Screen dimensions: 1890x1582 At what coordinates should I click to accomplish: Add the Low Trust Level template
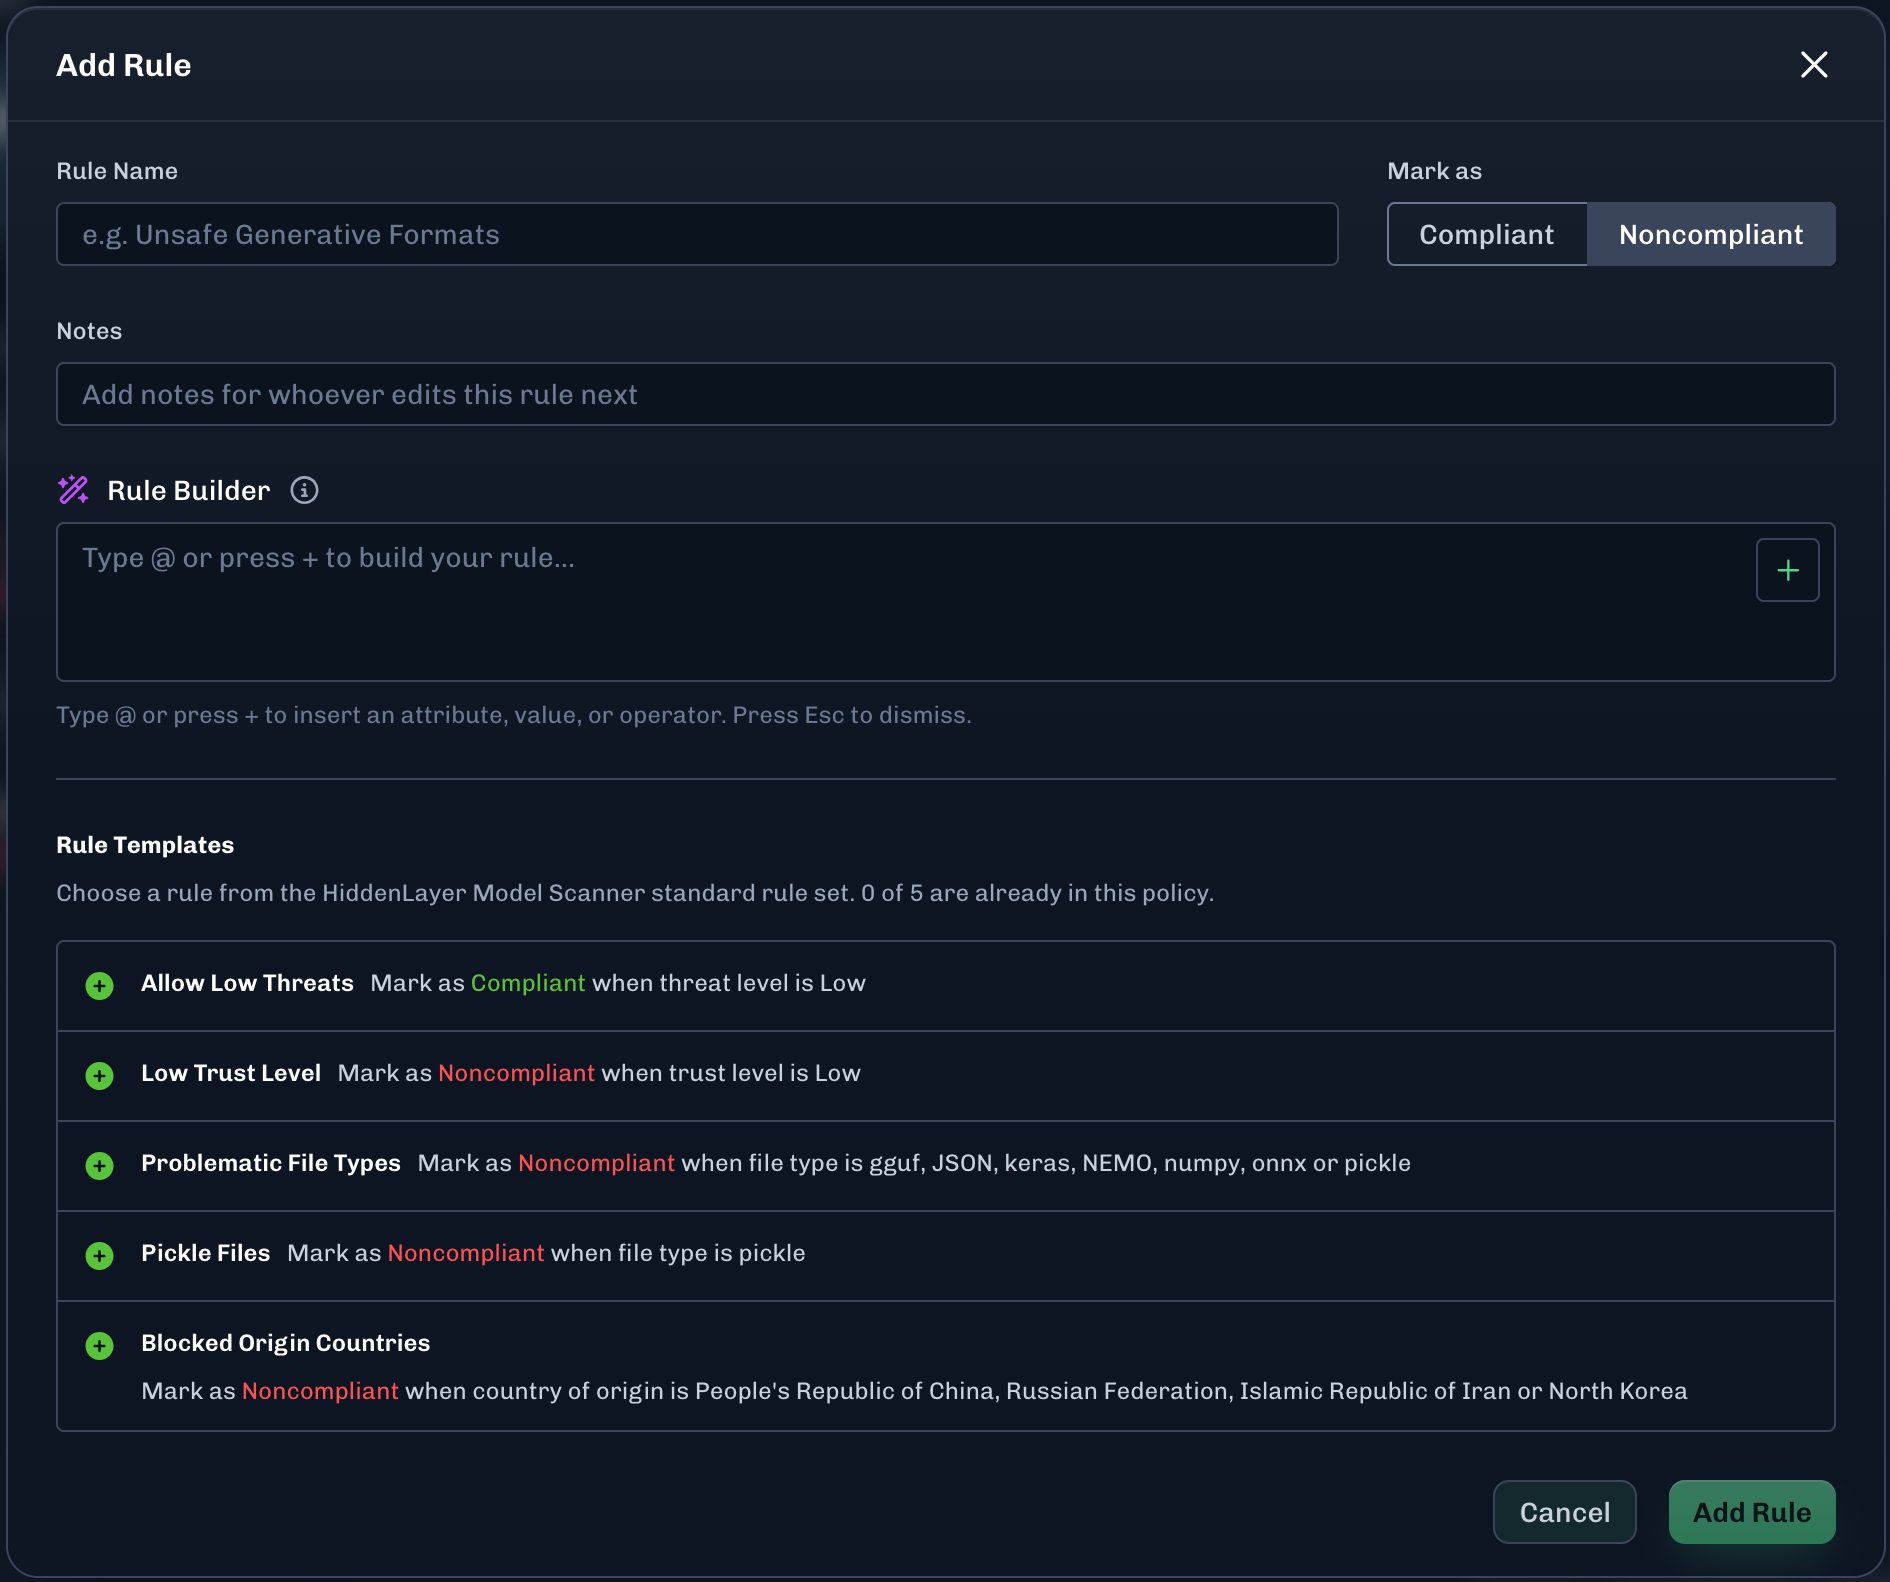click(x=99, y=1075)
